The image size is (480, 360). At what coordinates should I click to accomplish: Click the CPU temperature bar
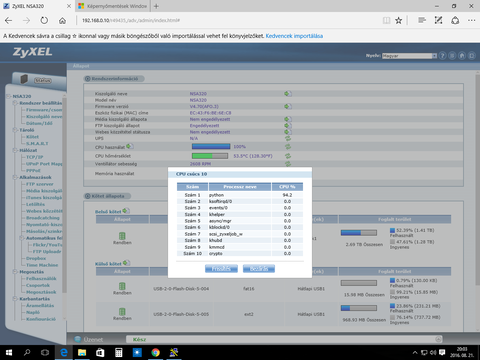210,156
